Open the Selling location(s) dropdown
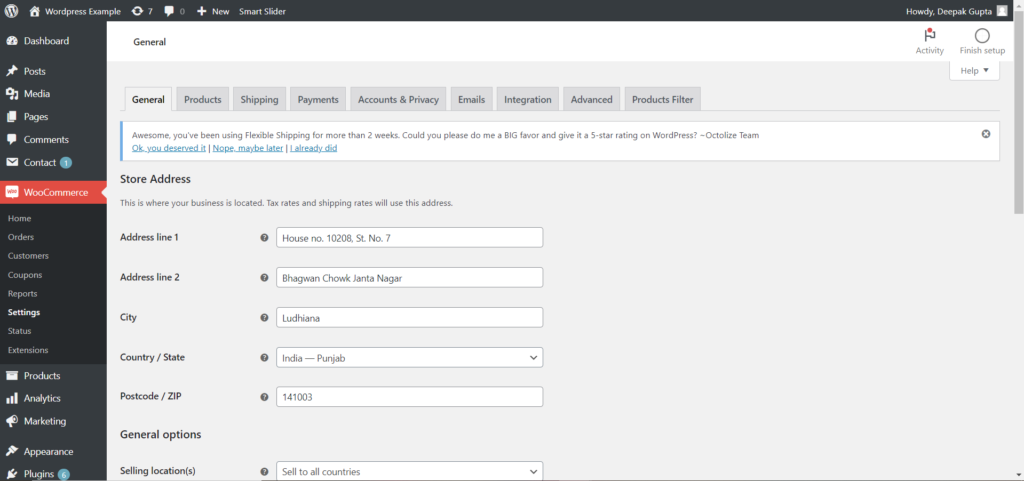 pos(409,471)
